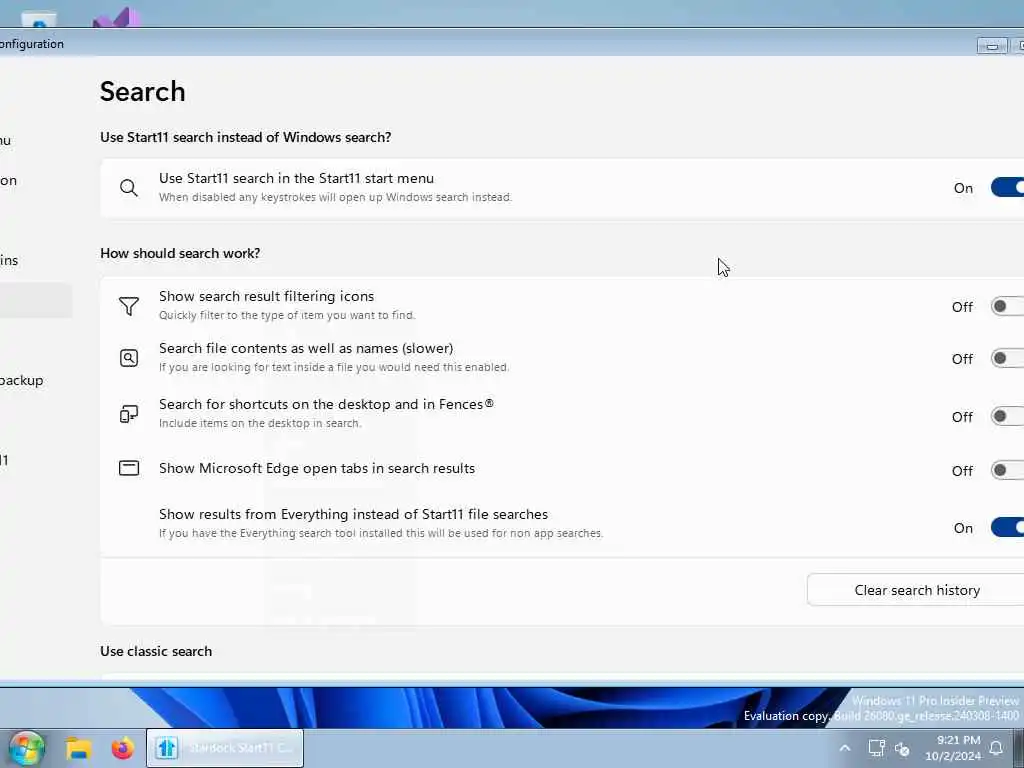This screenshot has width=1024, height=768.
Task: Open the Windows Start orb
Action: tap(26, 748)
